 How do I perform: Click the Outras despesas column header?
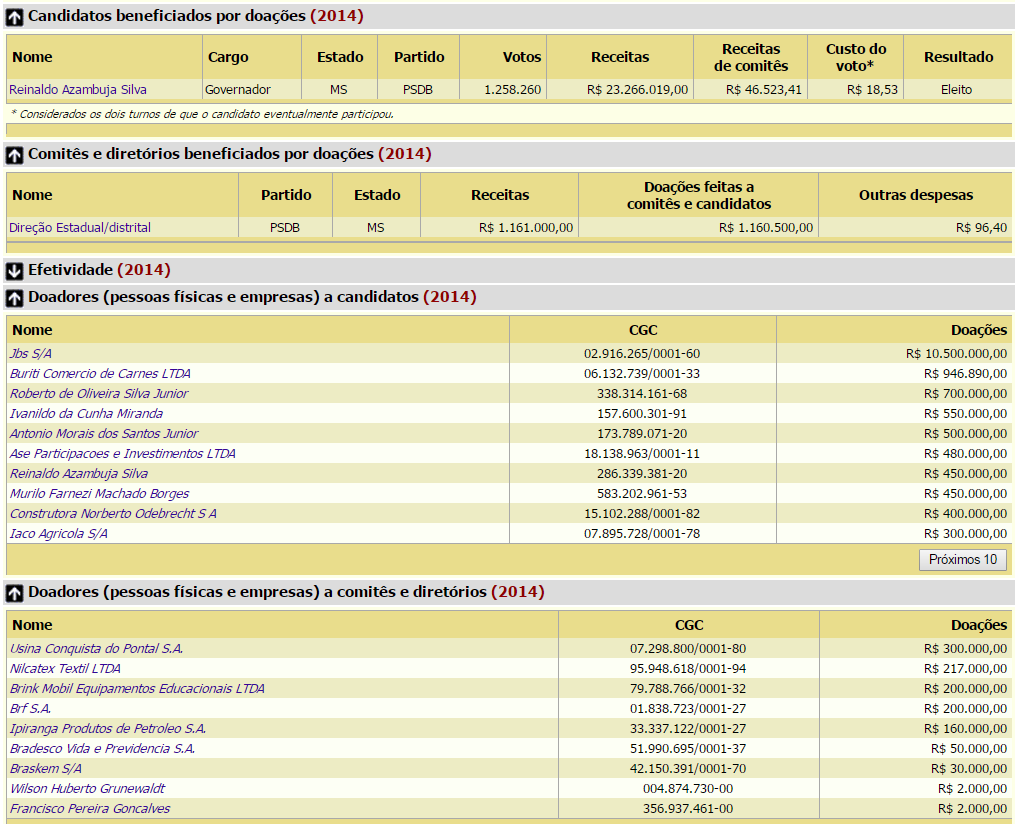[x=915, y=195]
